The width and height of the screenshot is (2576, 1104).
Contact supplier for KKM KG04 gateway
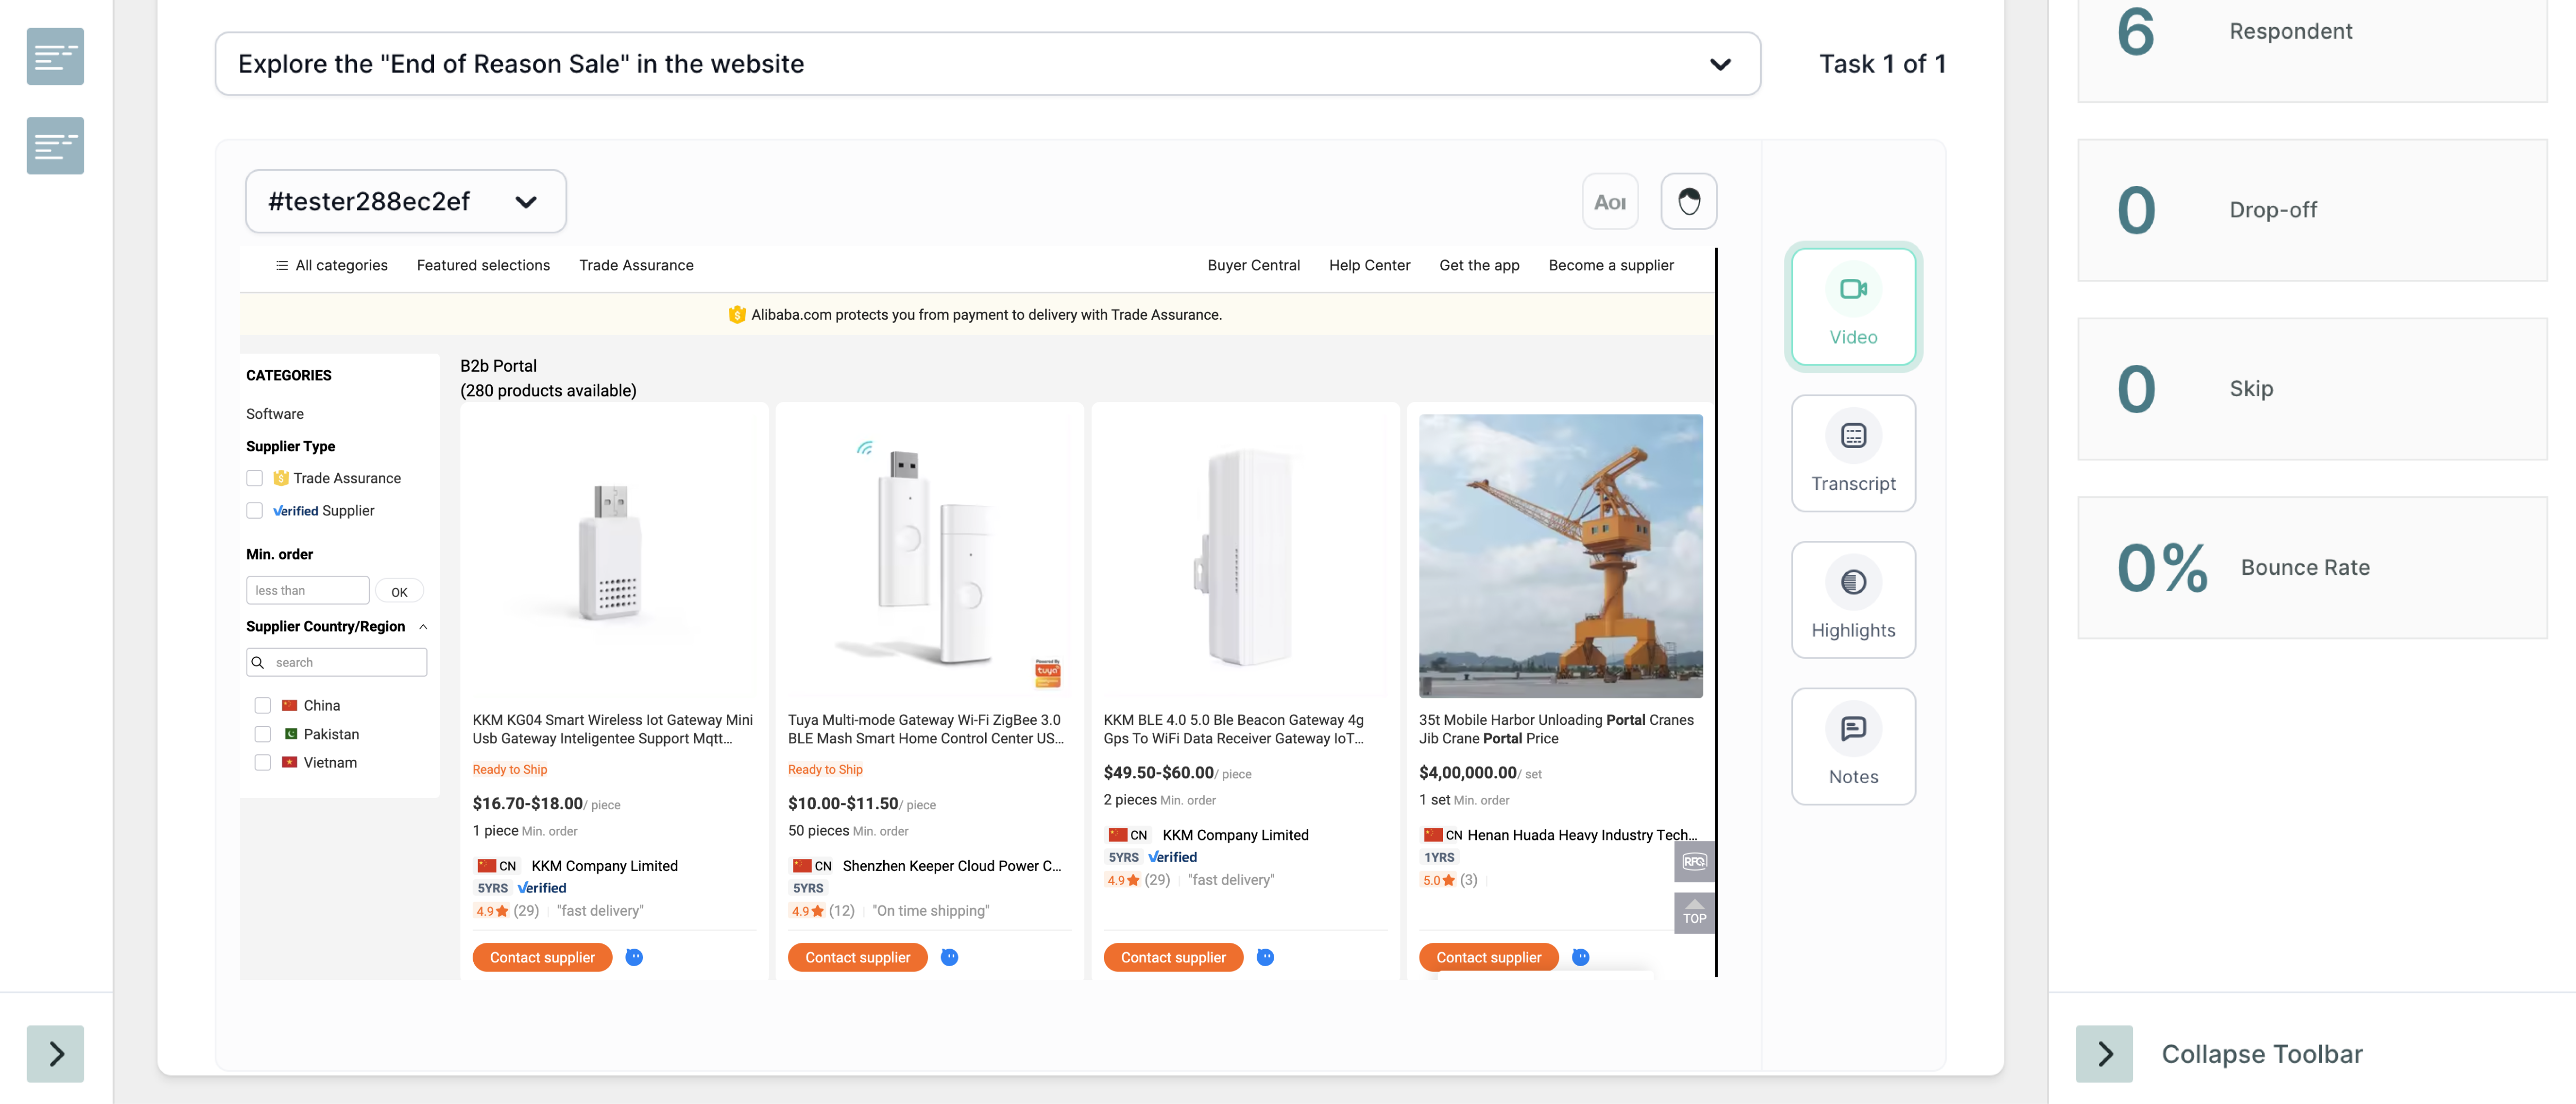pyautogui.click(x=542, y=958)
